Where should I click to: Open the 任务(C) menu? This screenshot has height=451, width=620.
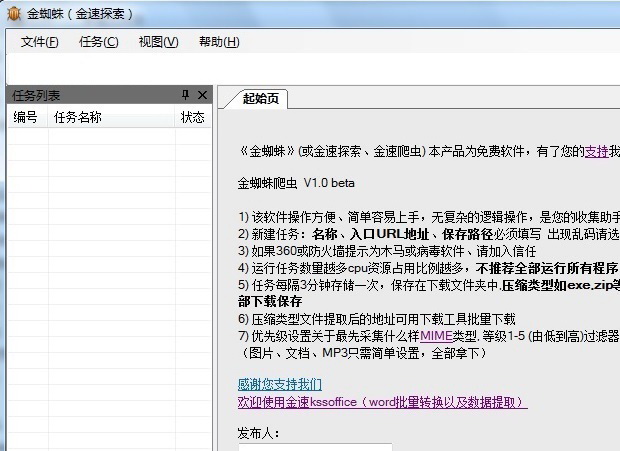click(98, 42)
